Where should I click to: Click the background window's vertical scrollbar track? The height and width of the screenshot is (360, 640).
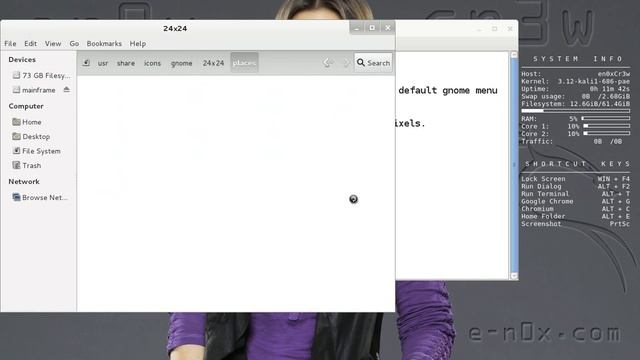(x=514, y=165)
